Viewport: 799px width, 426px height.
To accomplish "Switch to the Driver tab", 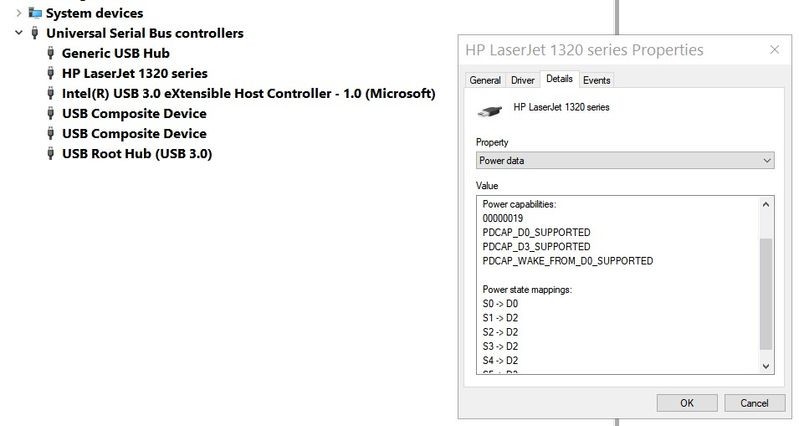I will coord(522,80).
